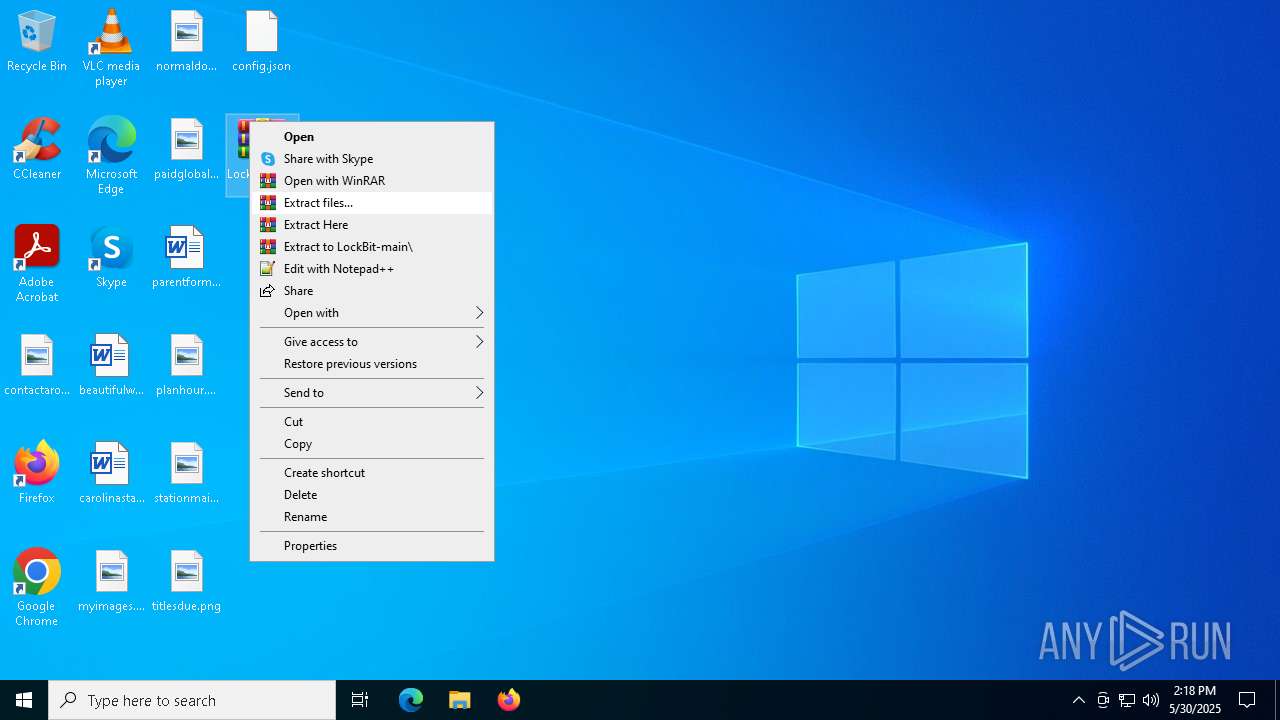Select the stationmai... image file
The image size is (1280, 720).
186,474
